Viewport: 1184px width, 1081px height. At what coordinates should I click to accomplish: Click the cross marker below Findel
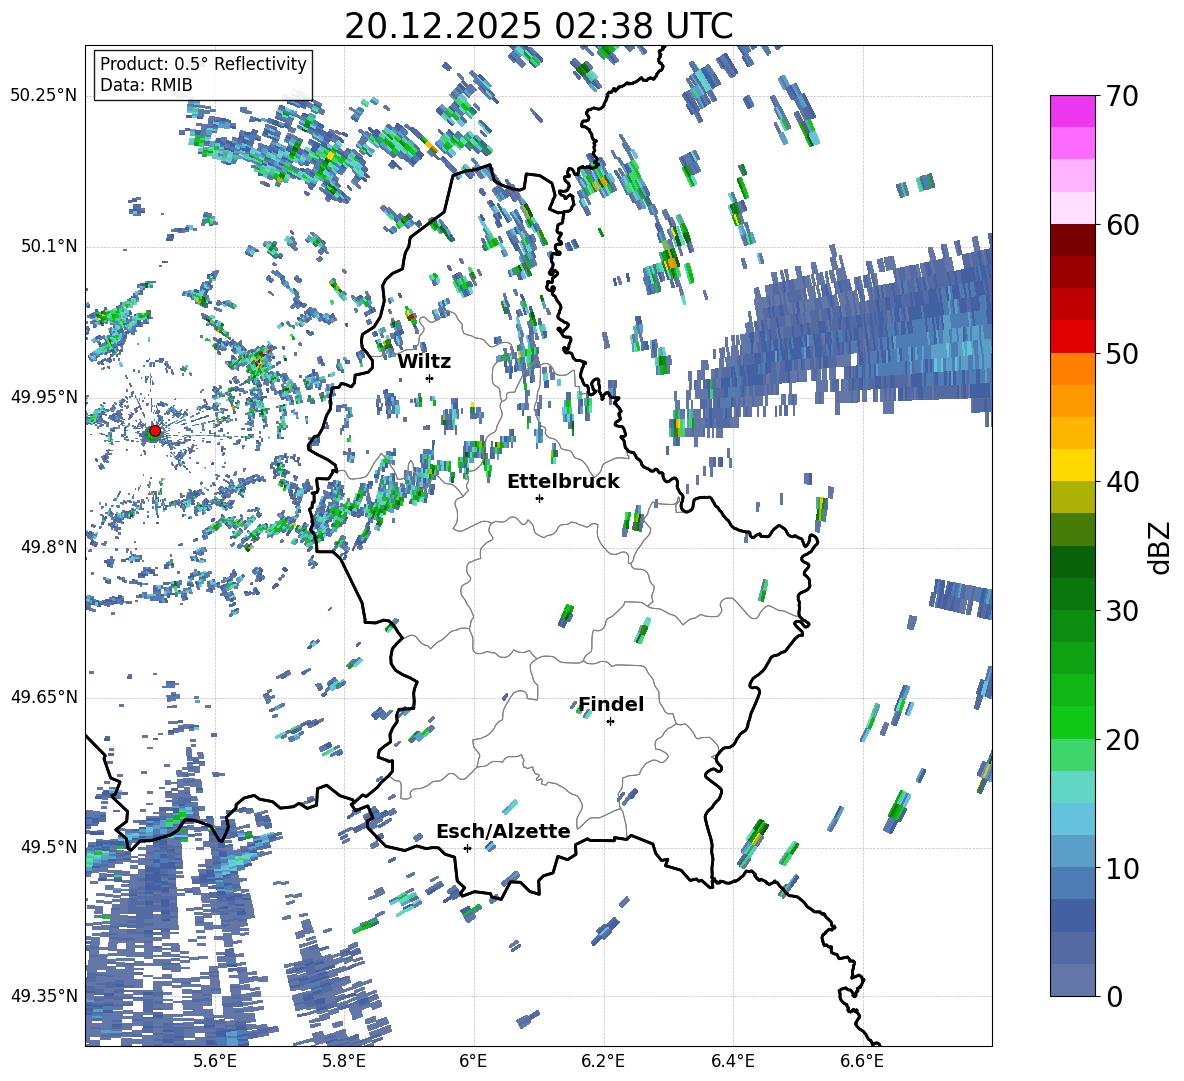610,722
